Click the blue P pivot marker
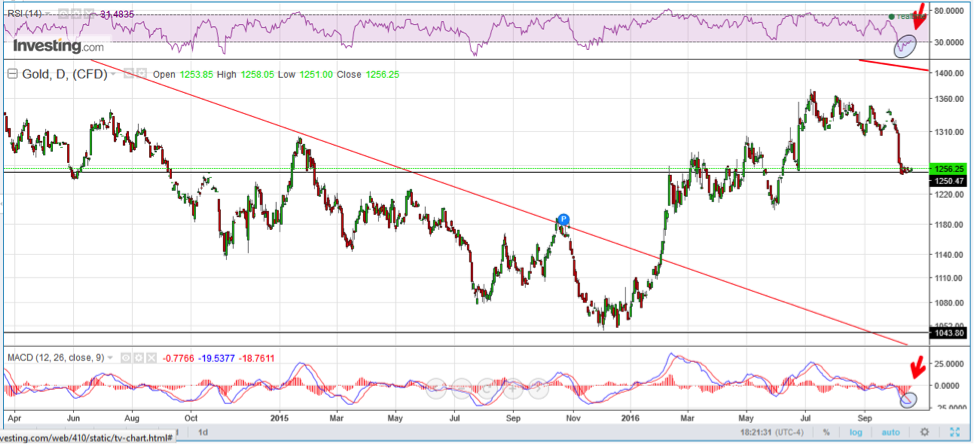 (x=563, y=219)
